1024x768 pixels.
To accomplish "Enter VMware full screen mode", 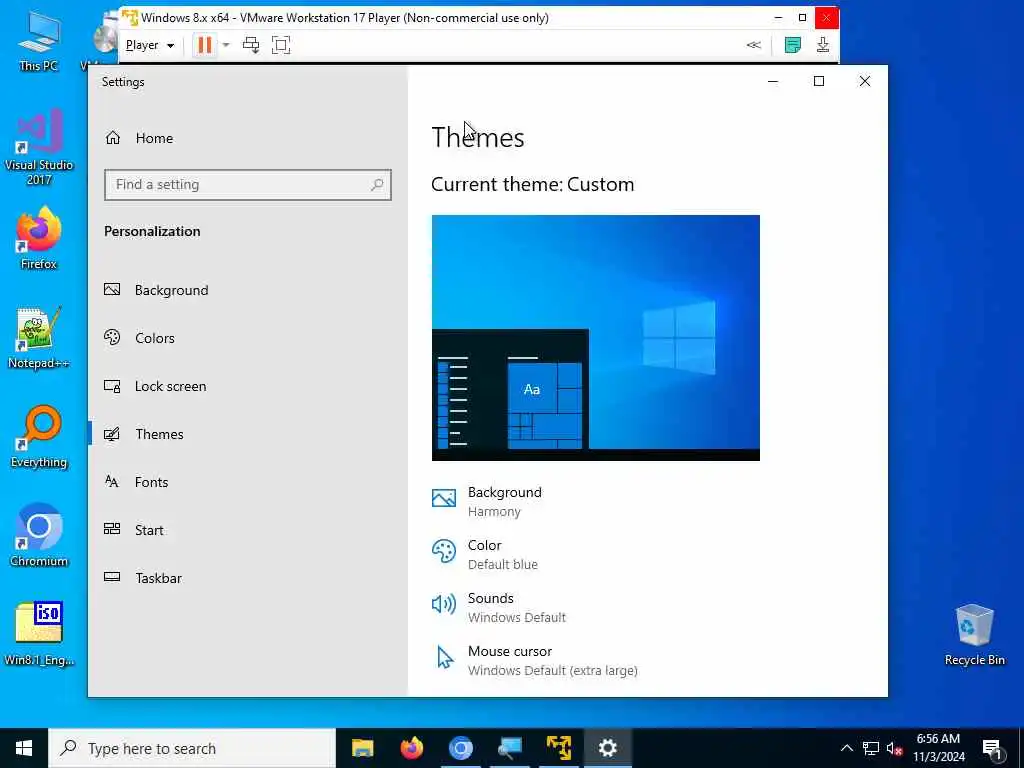I will pyautogui.click(x=281, y=45).
